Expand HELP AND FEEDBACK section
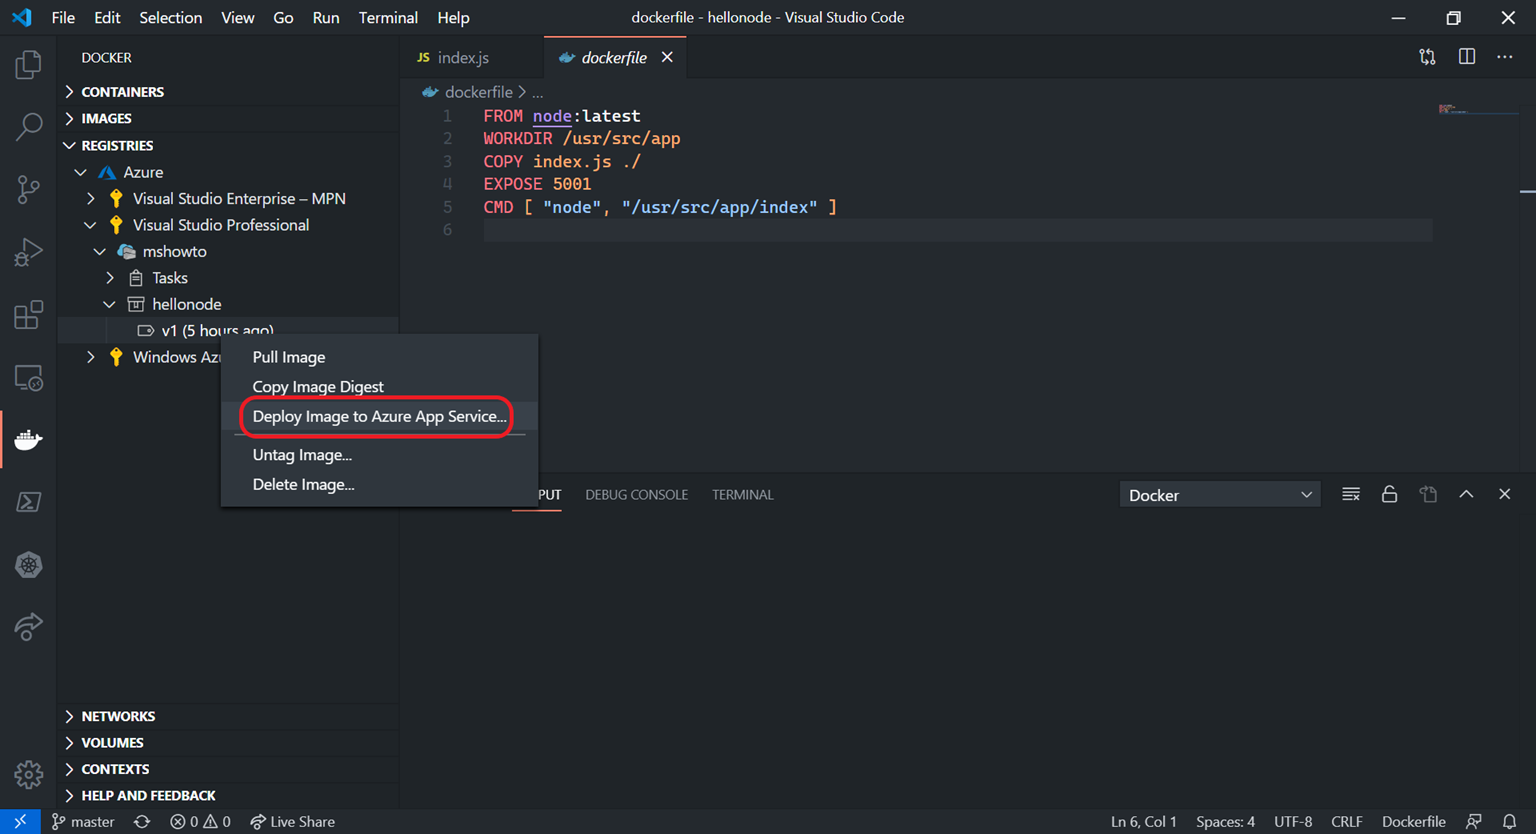This screenshot has height=834, width=1536. click(228, 795)
